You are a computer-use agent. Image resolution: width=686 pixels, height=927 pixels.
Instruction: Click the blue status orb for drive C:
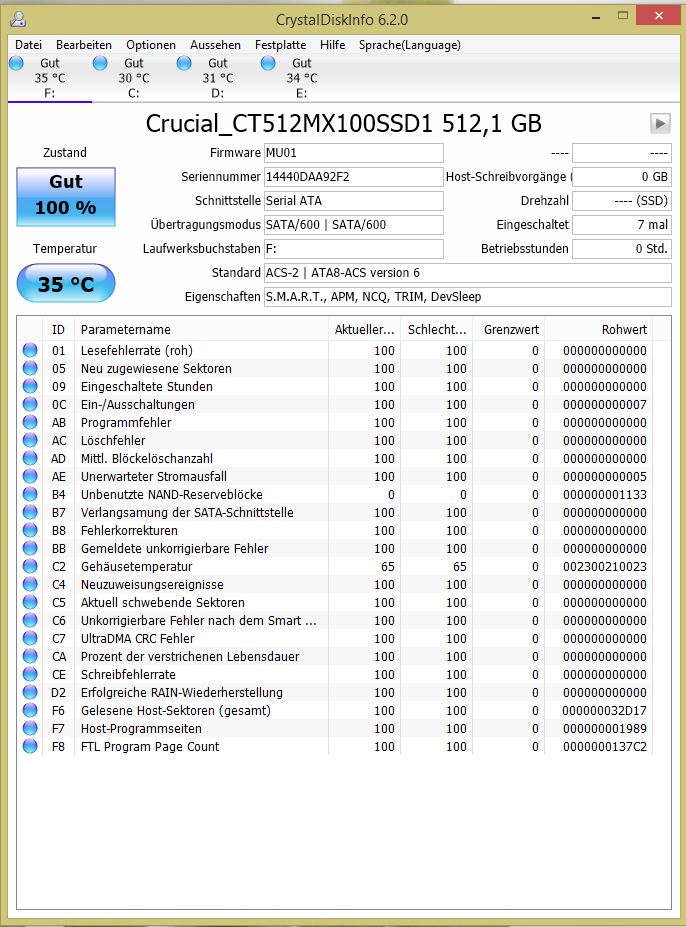point(101,63)
